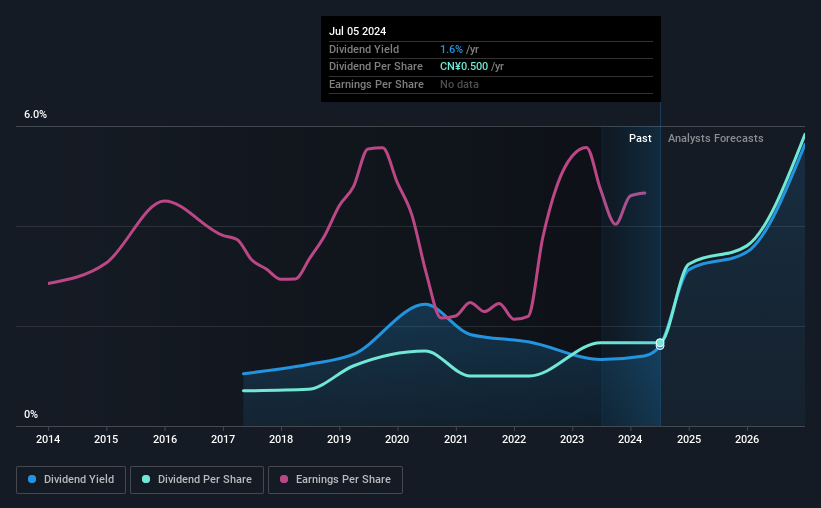Click the blue Dividend Yield legend dot
The height and width of the screenshot is (508, 821).
[32, 479]
